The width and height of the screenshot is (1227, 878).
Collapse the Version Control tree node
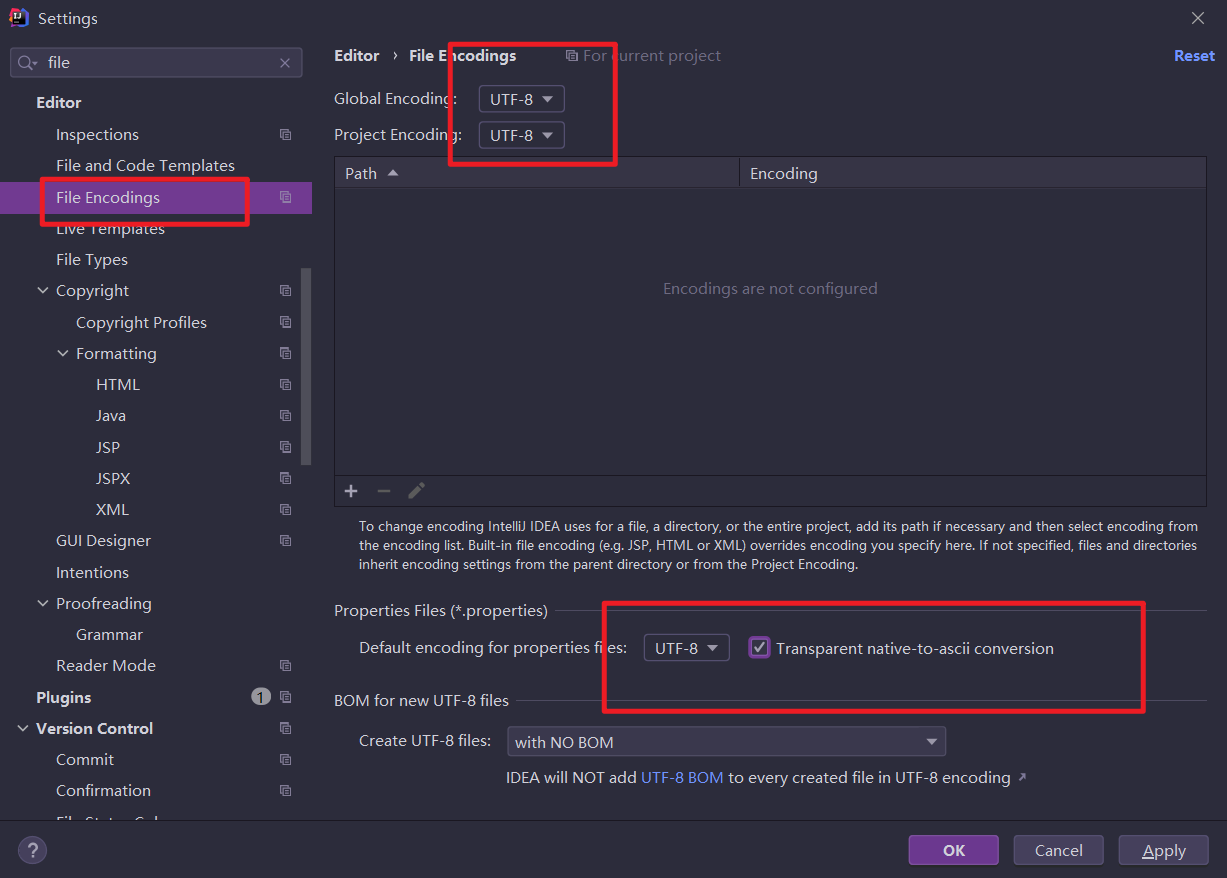[x=23, y=728]
